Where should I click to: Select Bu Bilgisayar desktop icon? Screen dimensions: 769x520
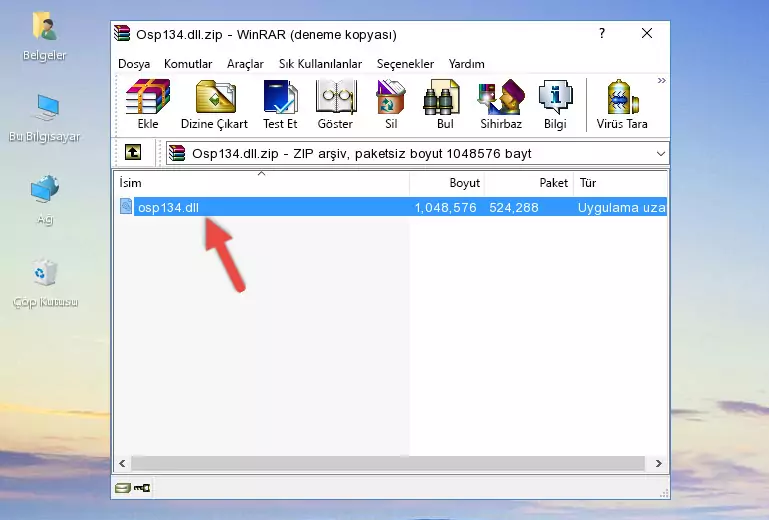click(45, 118)
